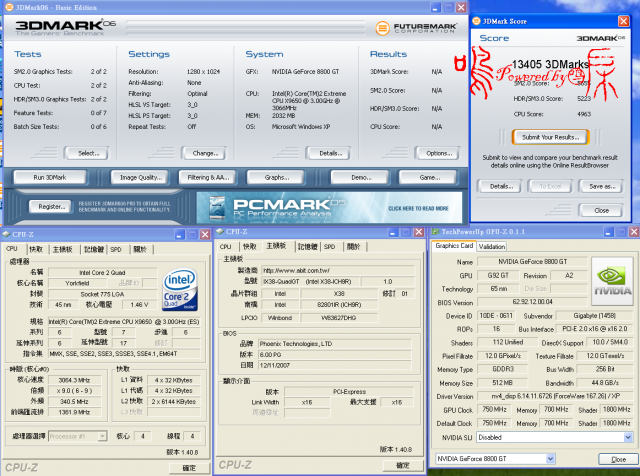Open Graphs button
640x476 pixels.
click(276, 177)
